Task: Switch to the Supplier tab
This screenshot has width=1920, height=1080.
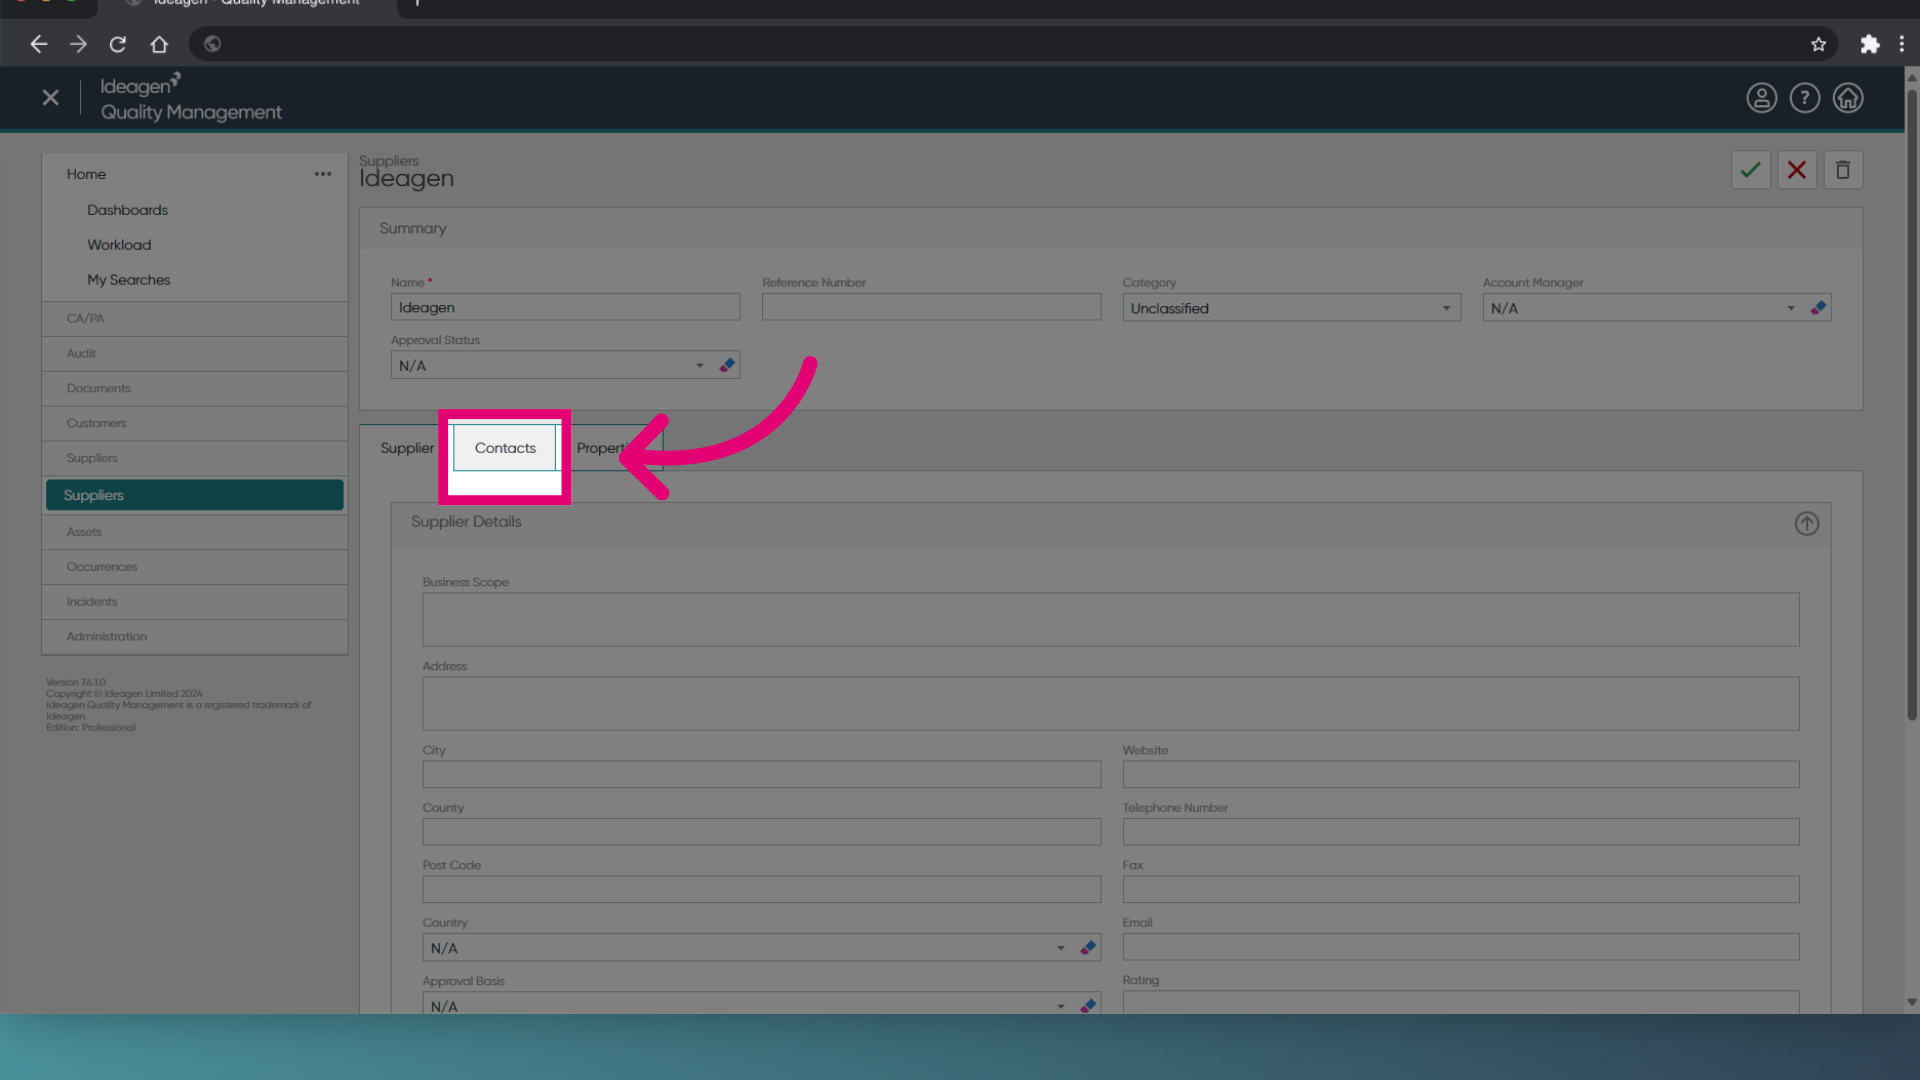Action: tap(407, 448)
